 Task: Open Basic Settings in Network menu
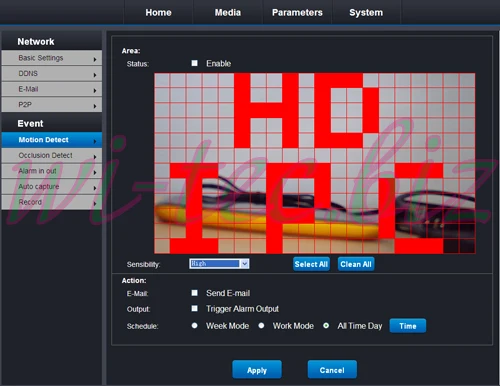[x=52, y=58]
